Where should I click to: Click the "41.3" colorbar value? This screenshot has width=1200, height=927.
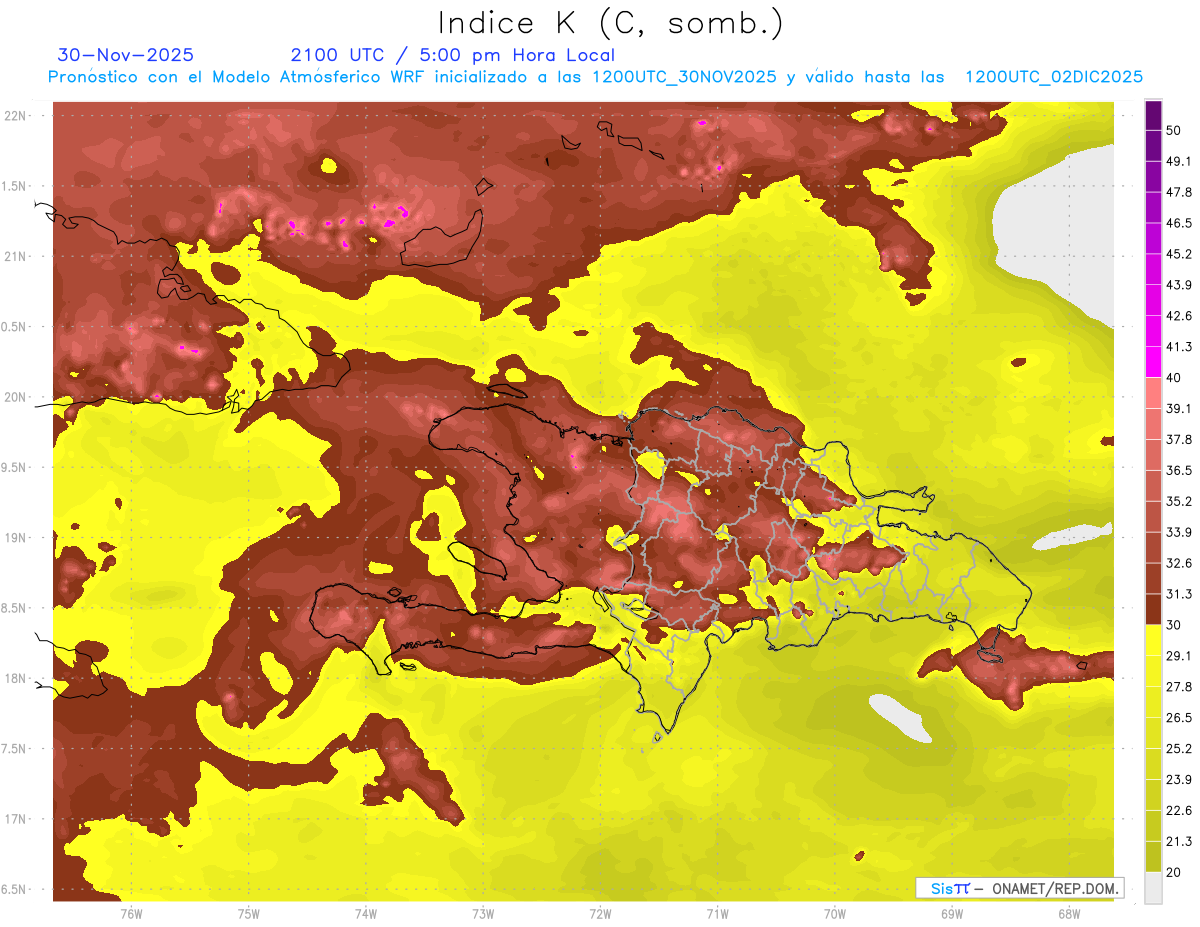[1179, 347]
